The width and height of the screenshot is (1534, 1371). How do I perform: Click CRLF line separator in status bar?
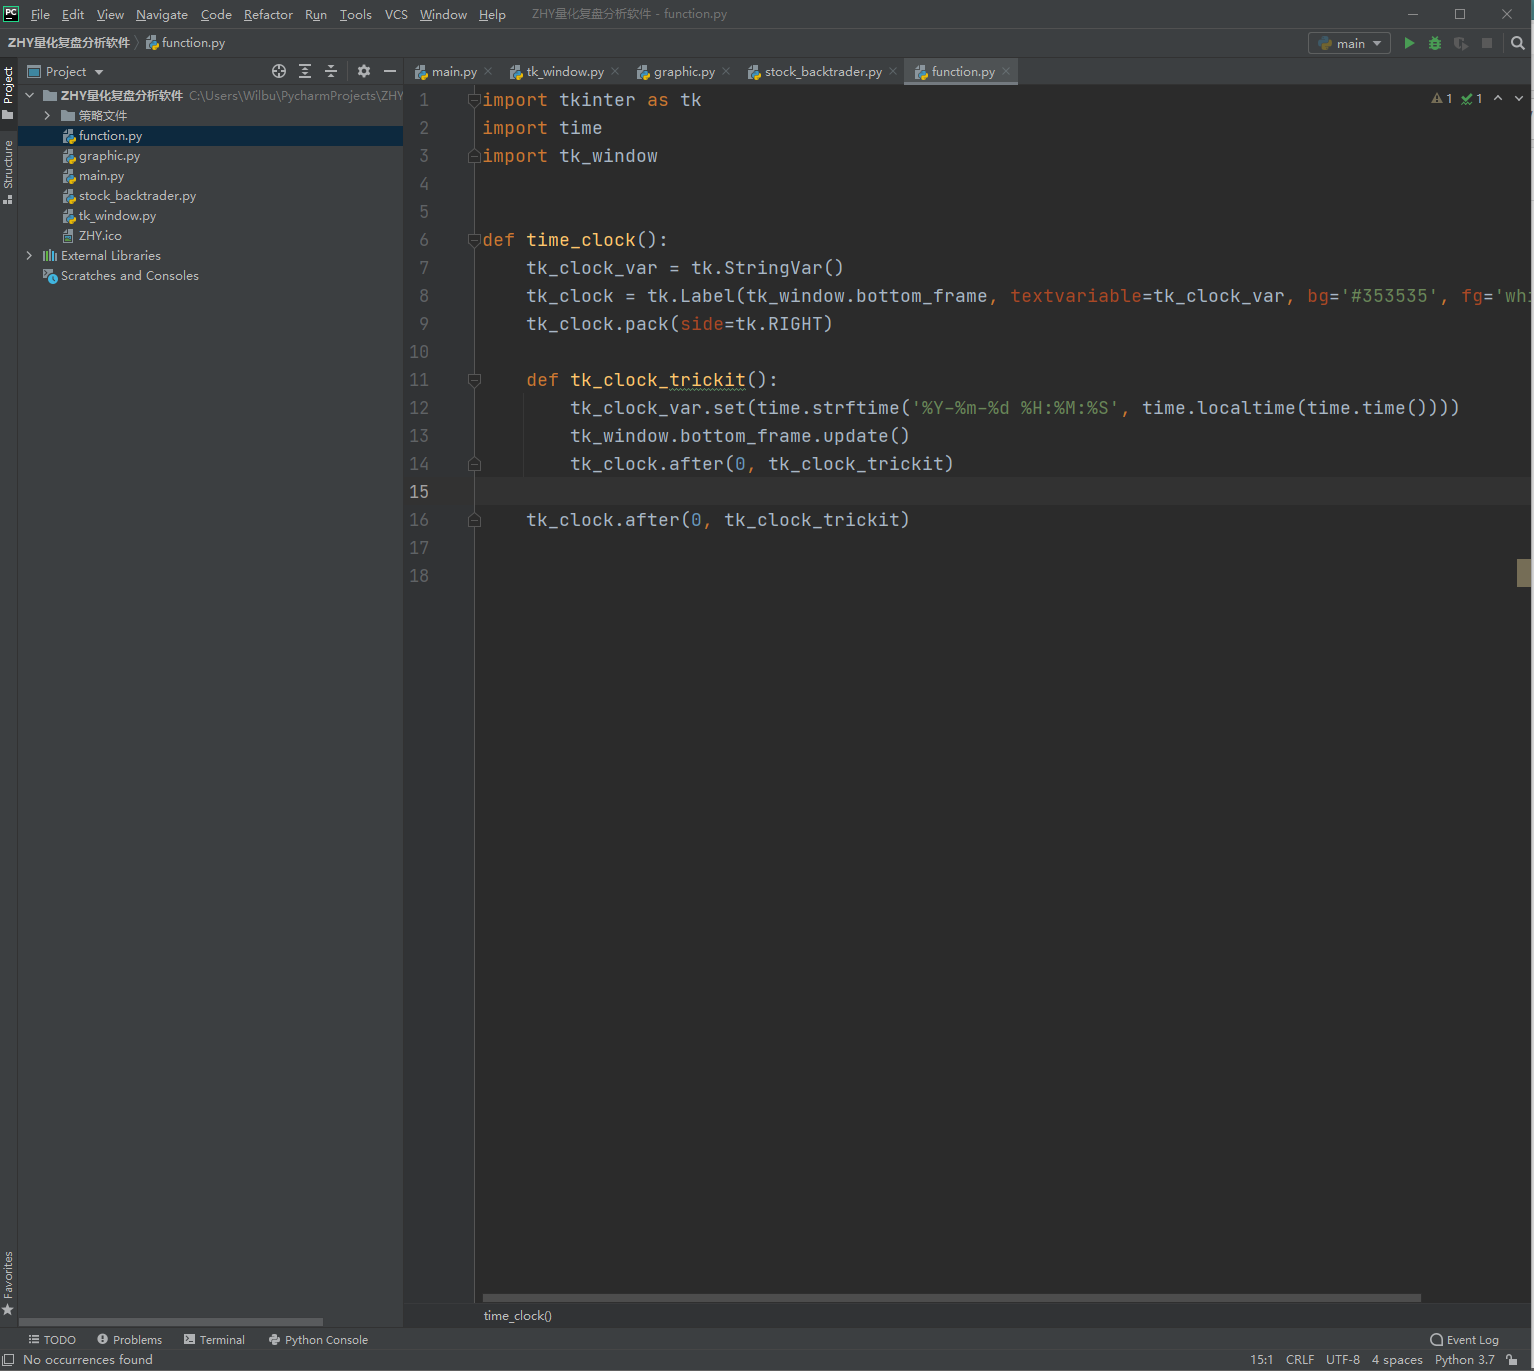coord(1300,1359)
